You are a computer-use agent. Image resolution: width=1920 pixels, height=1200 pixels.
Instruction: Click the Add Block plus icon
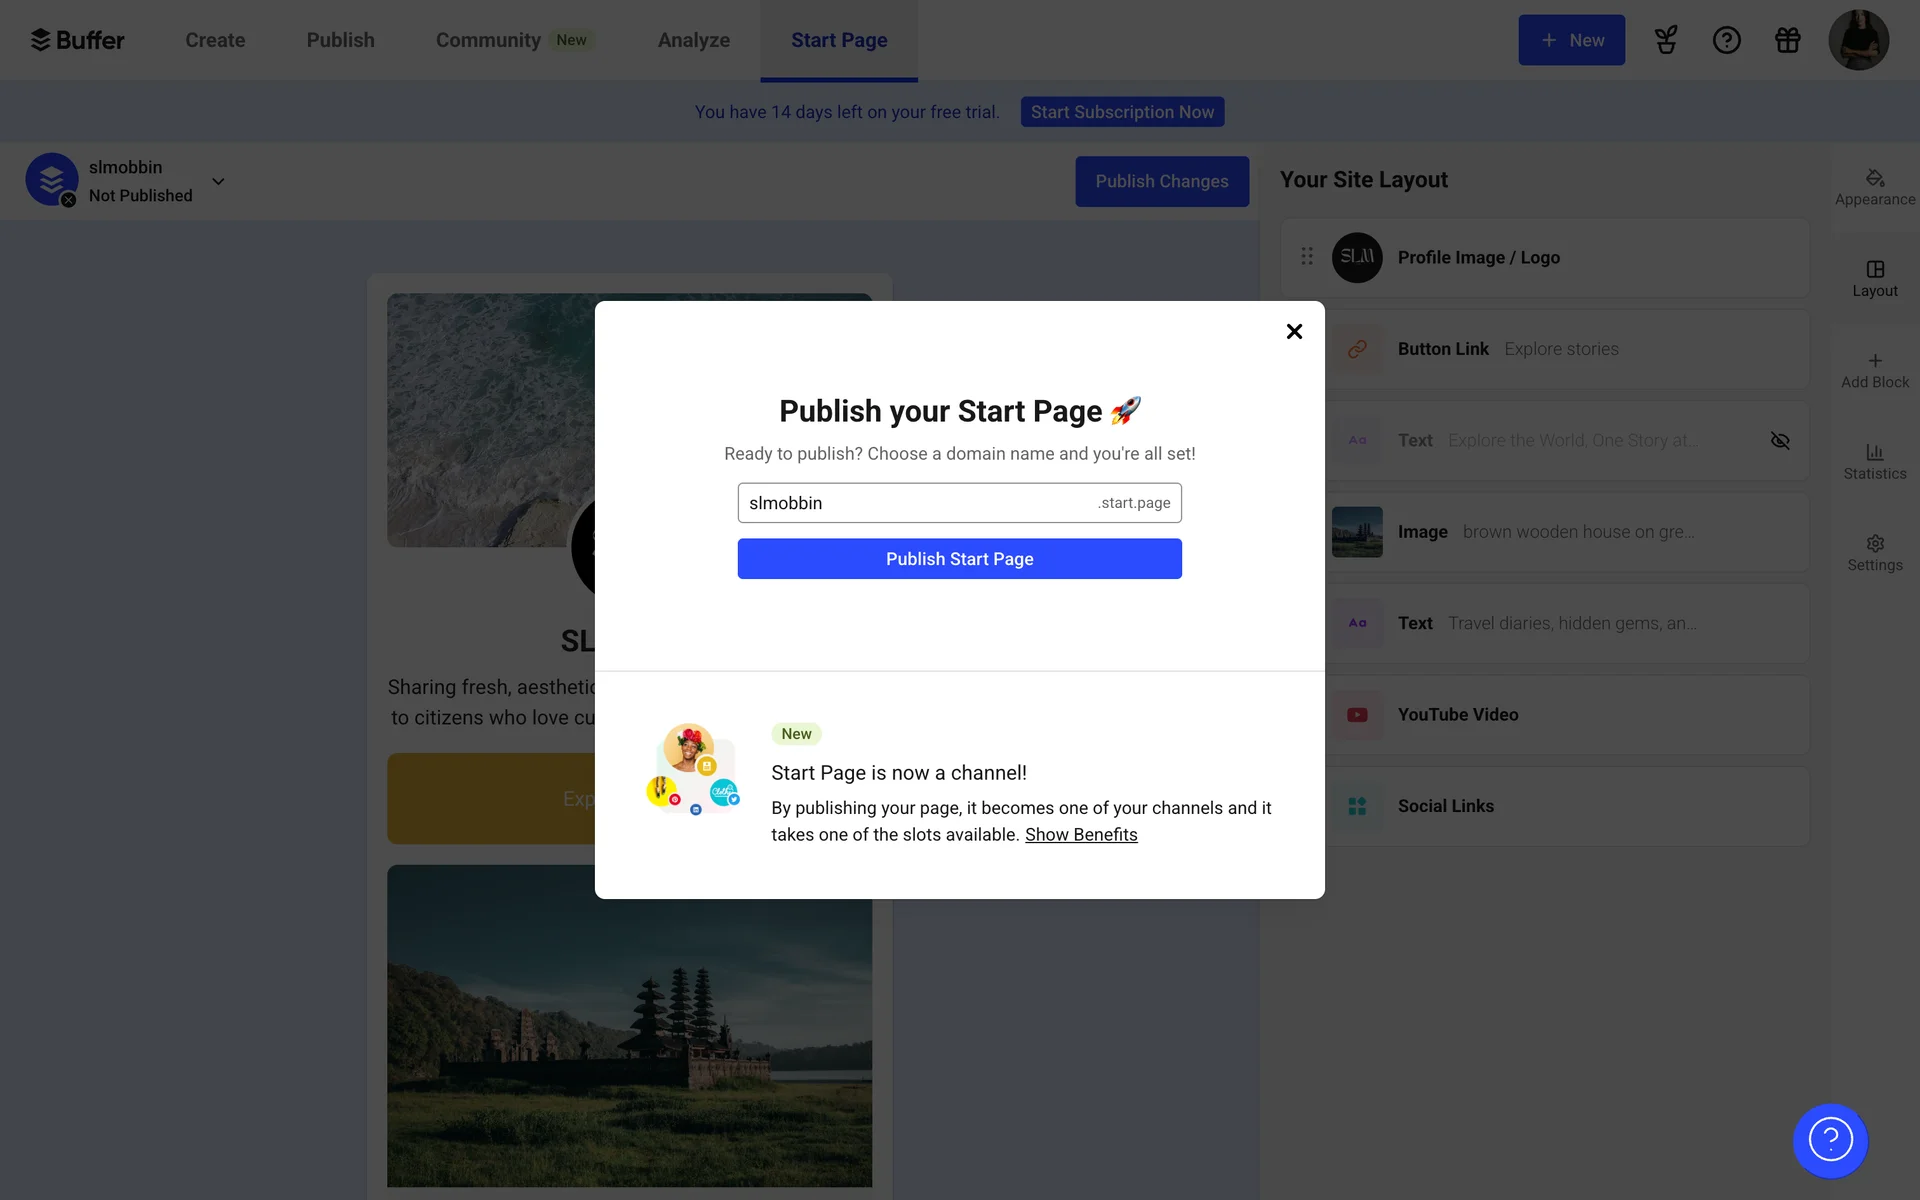(1874, 361)
